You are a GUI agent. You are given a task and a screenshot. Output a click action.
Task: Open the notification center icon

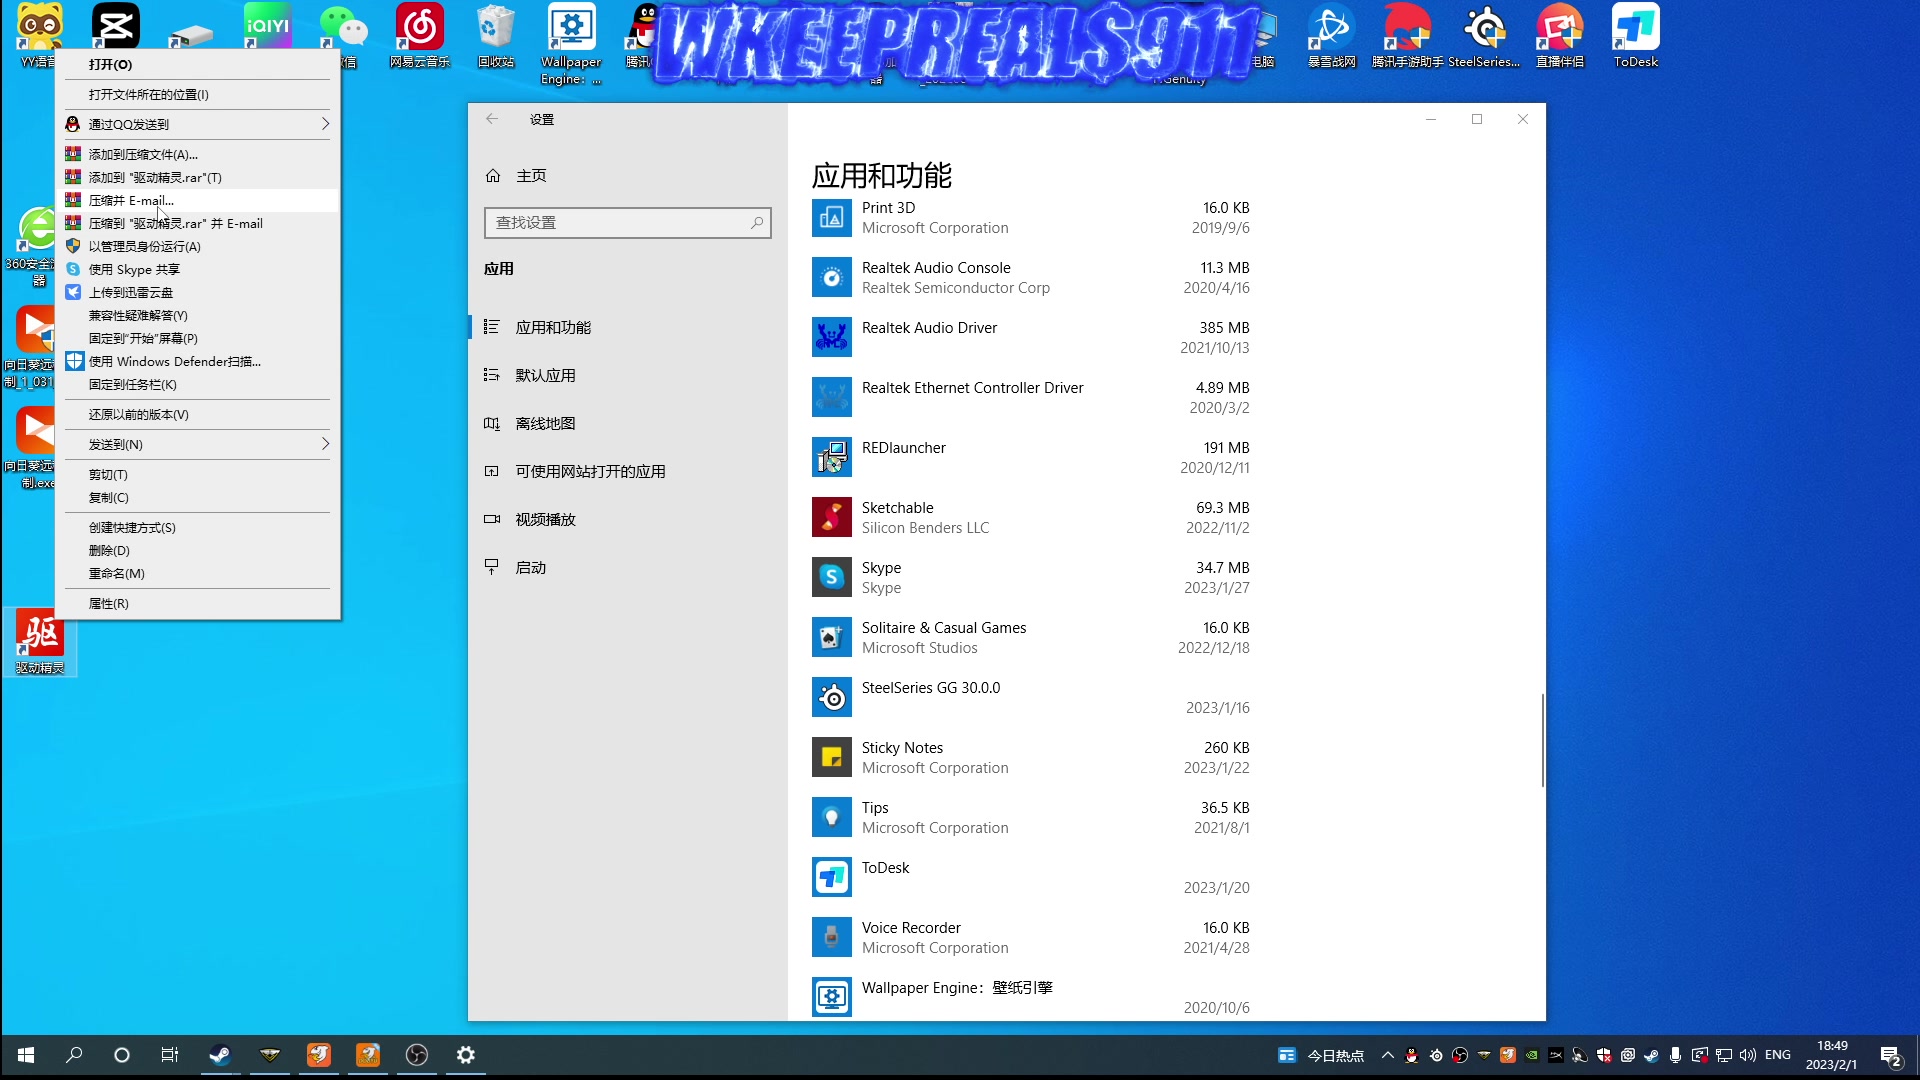1891,1056
